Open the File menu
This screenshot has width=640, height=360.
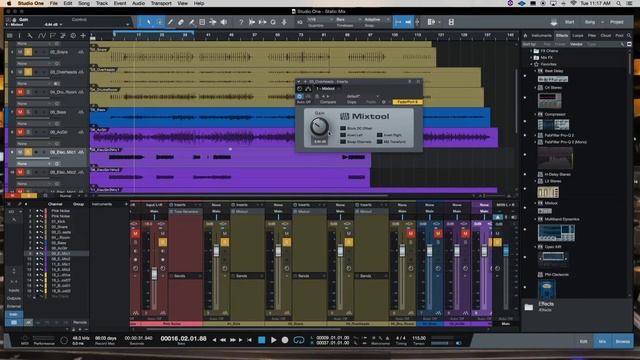[53, 3]
